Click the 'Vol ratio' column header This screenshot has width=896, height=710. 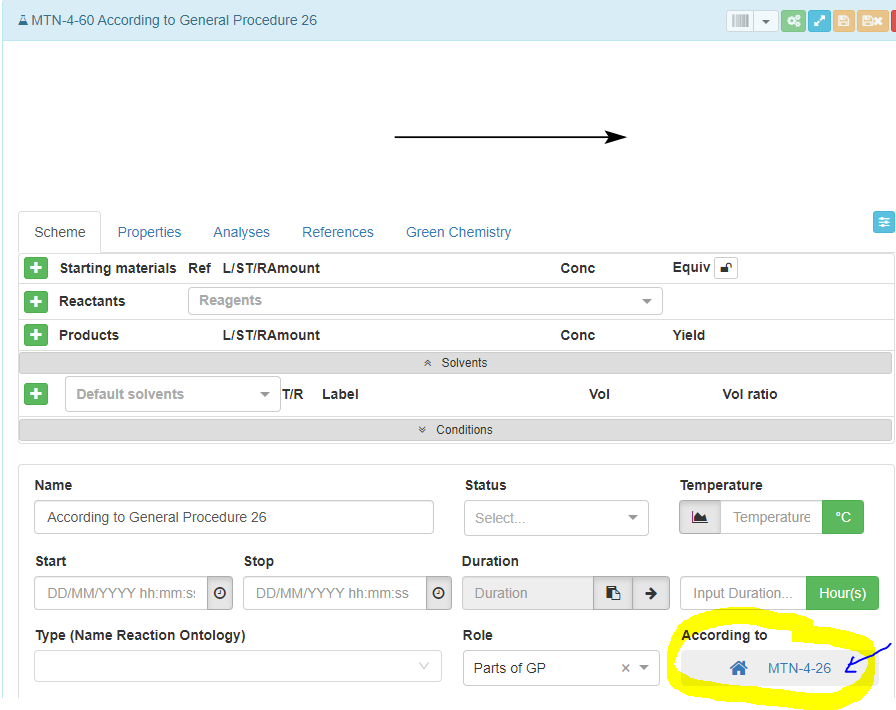click(x=750, y=394)
